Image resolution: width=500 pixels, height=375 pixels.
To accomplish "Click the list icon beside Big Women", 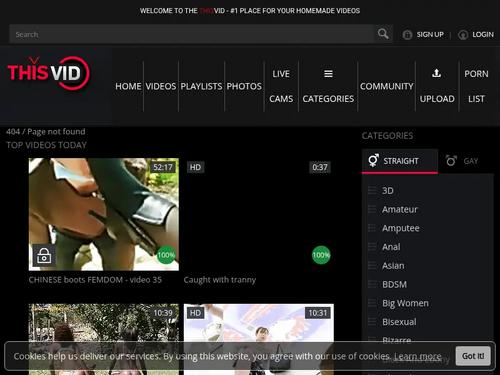I will 372,303.
